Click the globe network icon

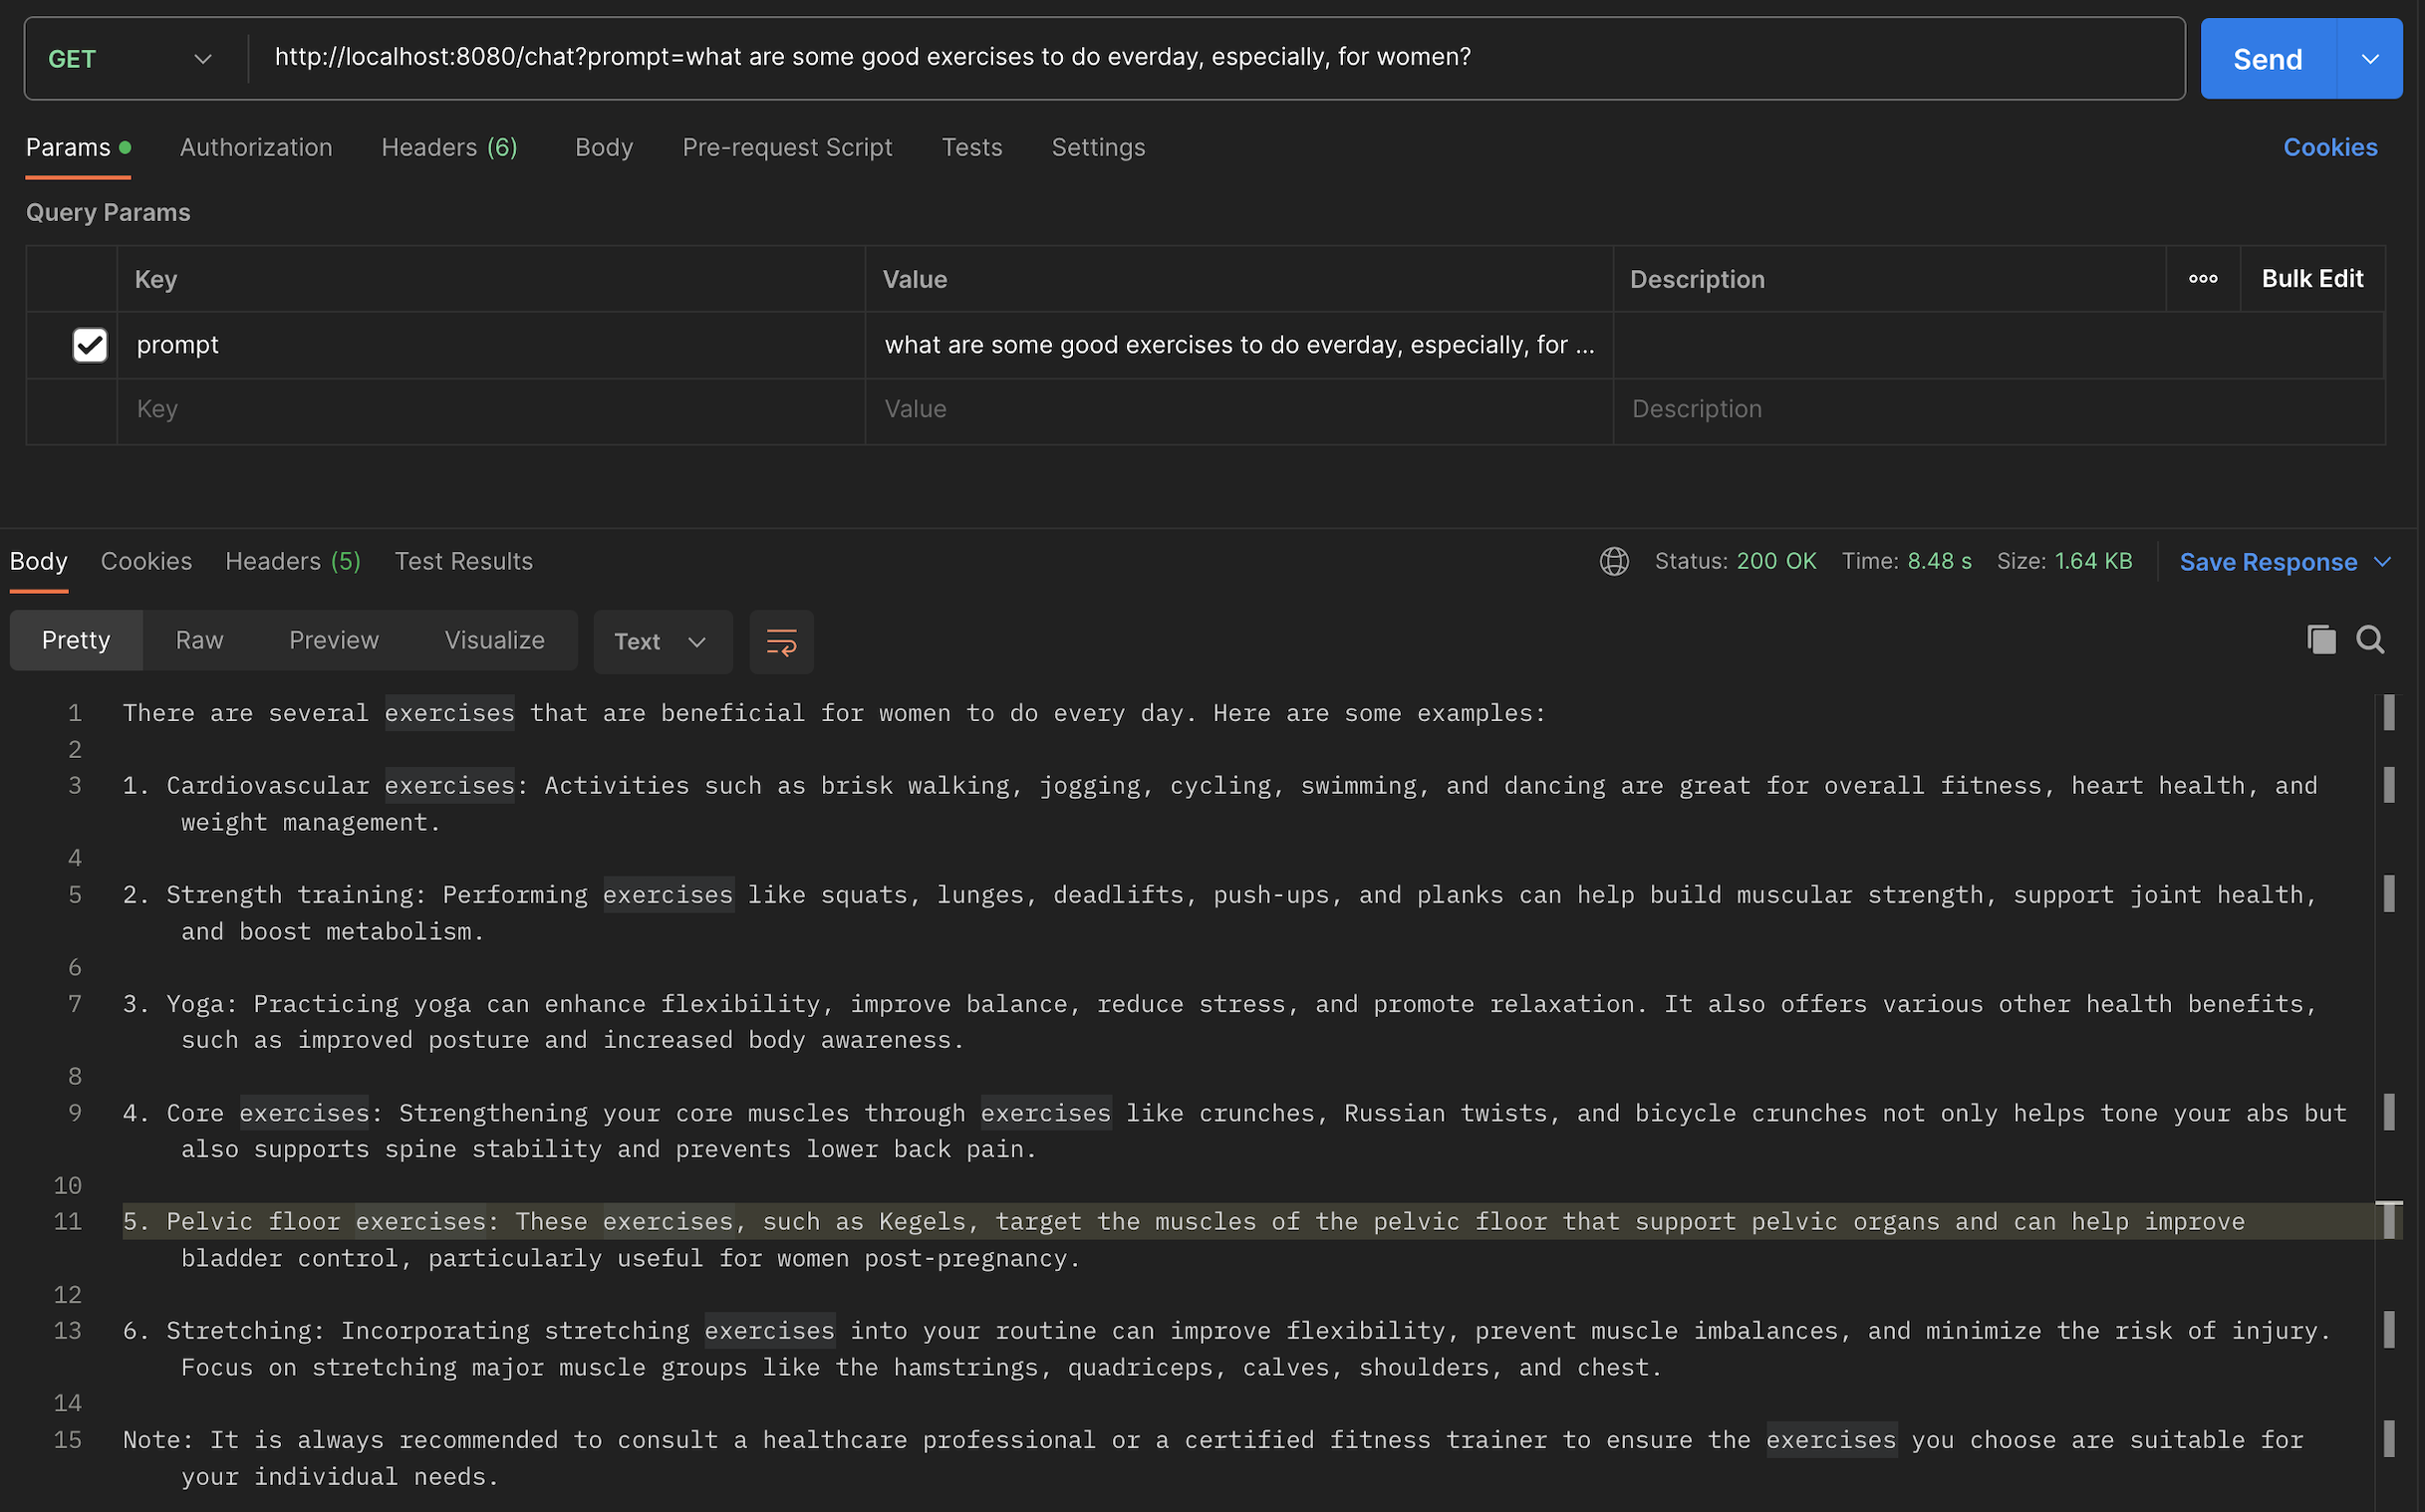coord(1613,561)
